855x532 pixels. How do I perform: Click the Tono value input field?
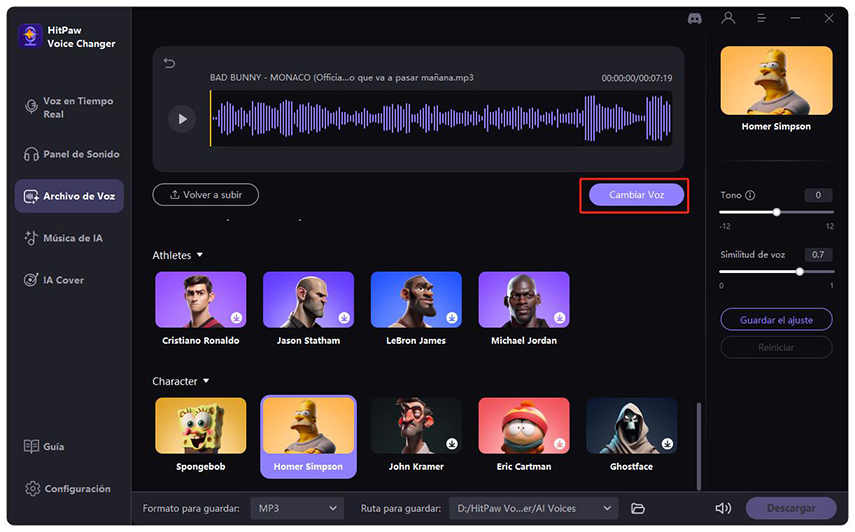[817, 196]
